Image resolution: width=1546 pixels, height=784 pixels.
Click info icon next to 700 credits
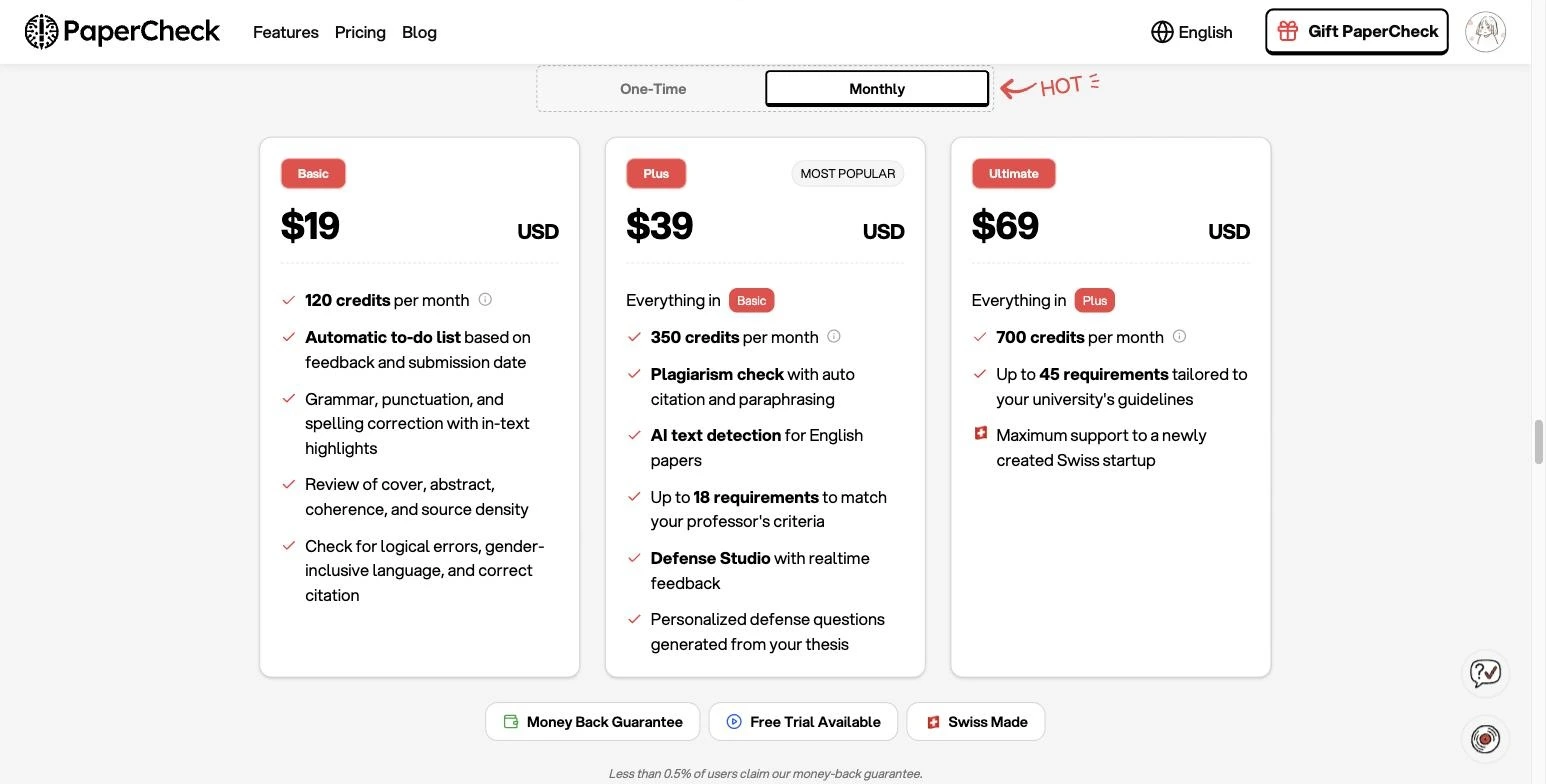point(1179,336)
